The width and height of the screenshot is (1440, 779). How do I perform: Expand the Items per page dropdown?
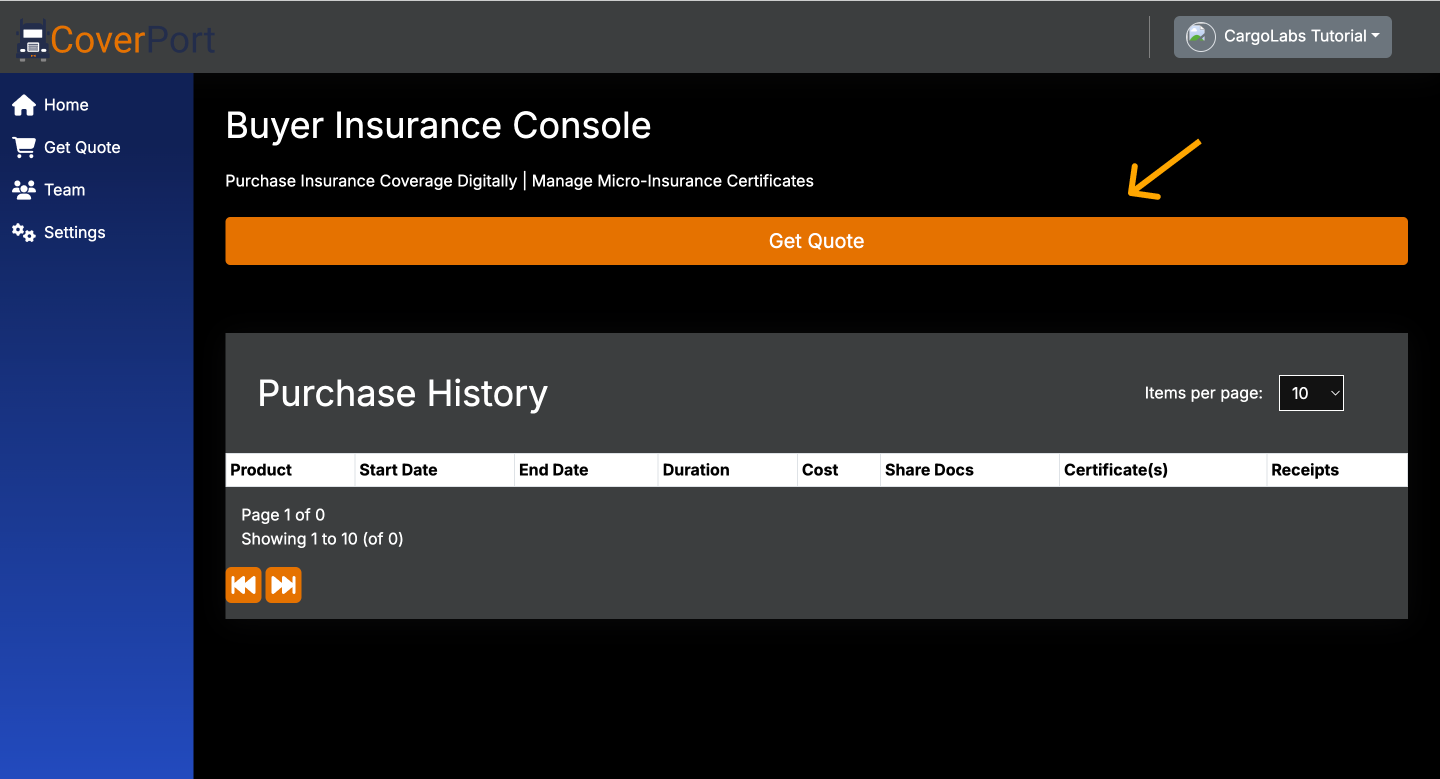tap(1311, 393)
